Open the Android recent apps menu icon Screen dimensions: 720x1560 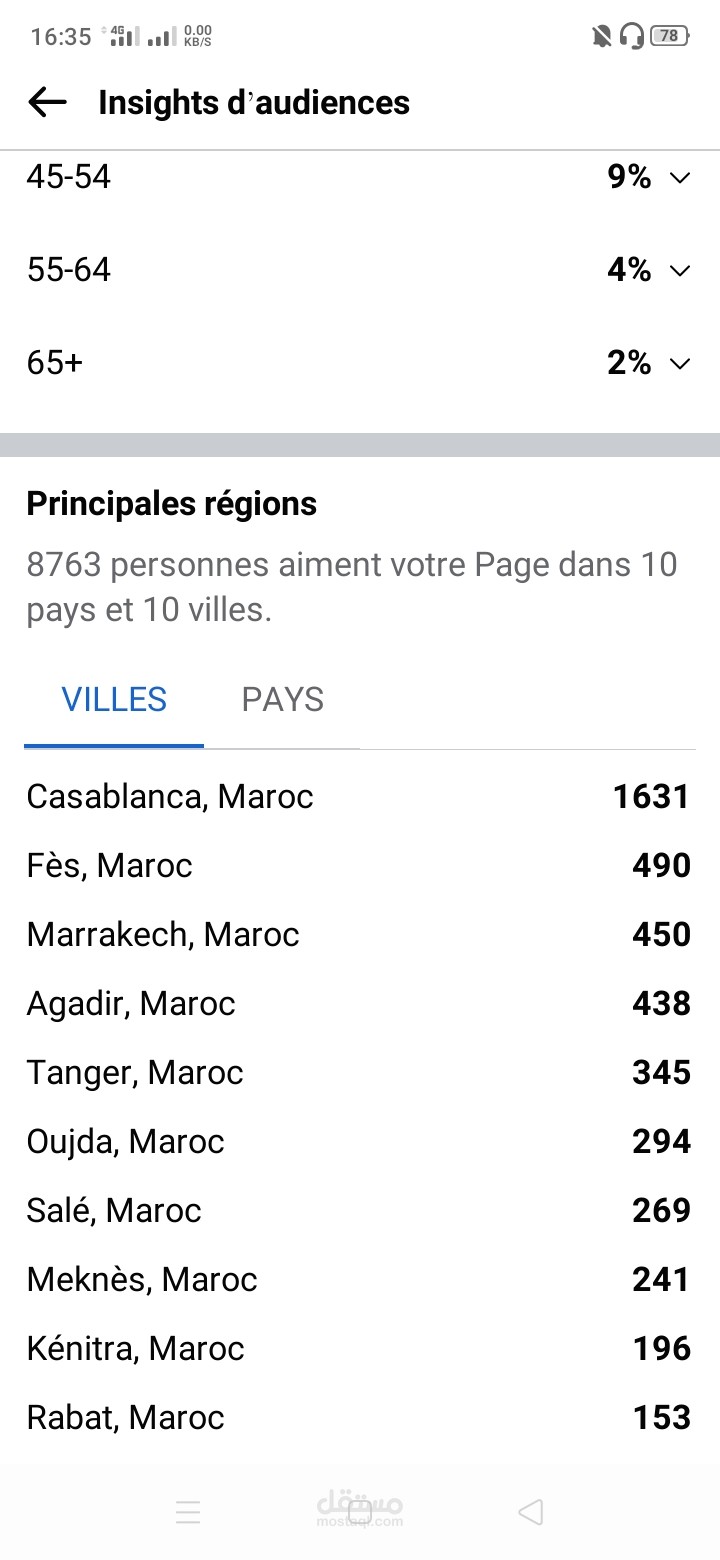click(x=188, y=1511)
